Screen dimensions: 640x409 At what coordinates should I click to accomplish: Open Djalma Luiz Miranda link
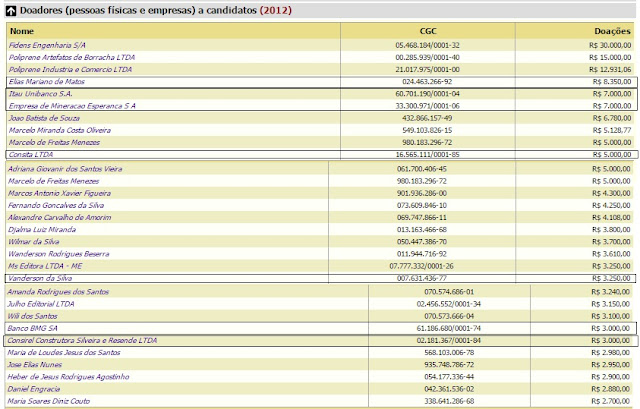pos(42,230)
